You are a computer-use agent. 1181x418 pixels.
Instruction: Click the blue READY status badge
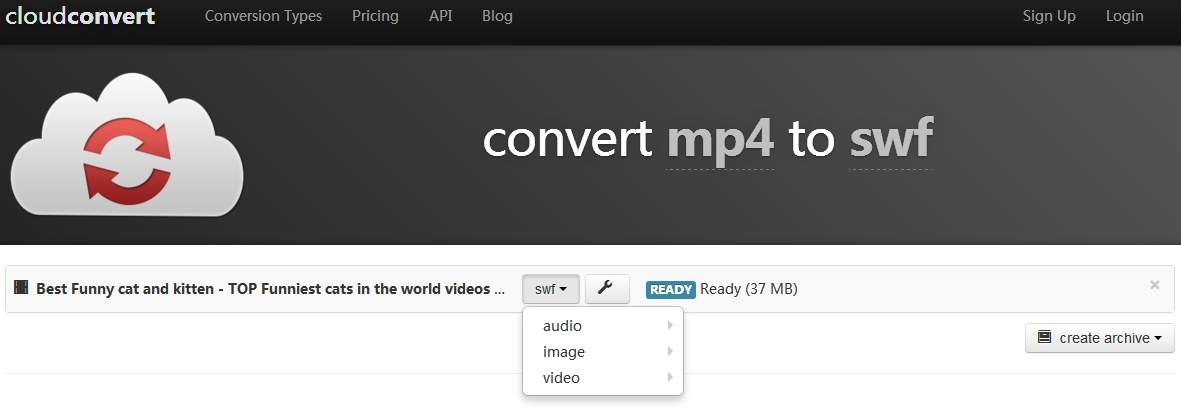click(671, 290)
